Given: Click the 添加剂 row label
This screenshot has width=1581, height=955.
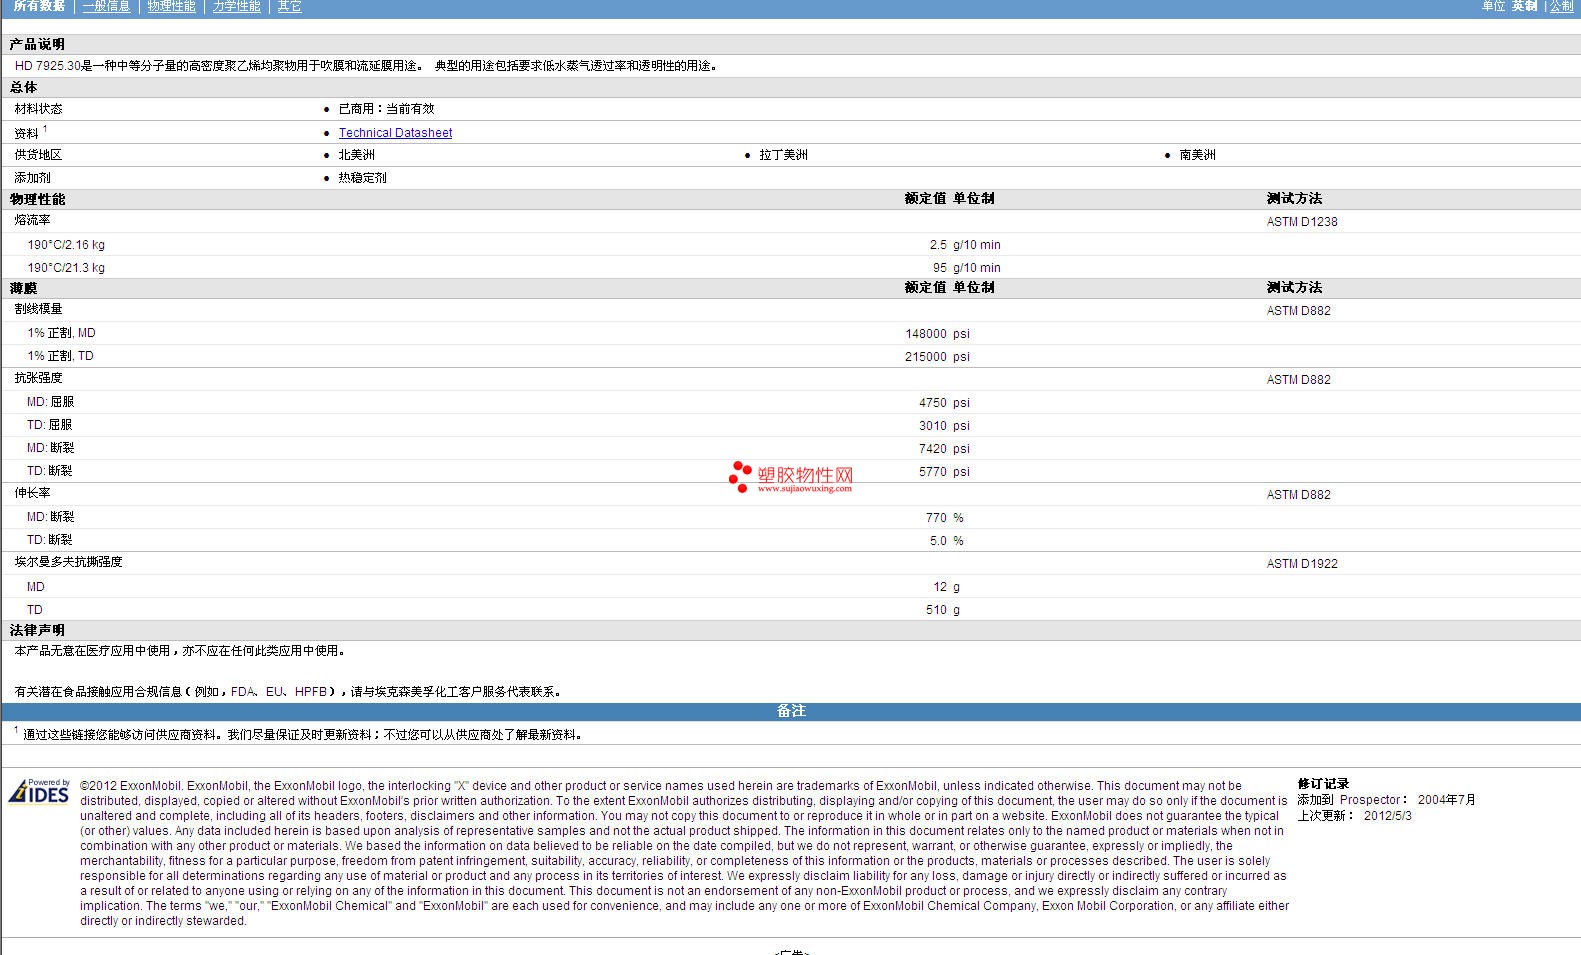Looking at the screenshot, I should pos(32,178).
